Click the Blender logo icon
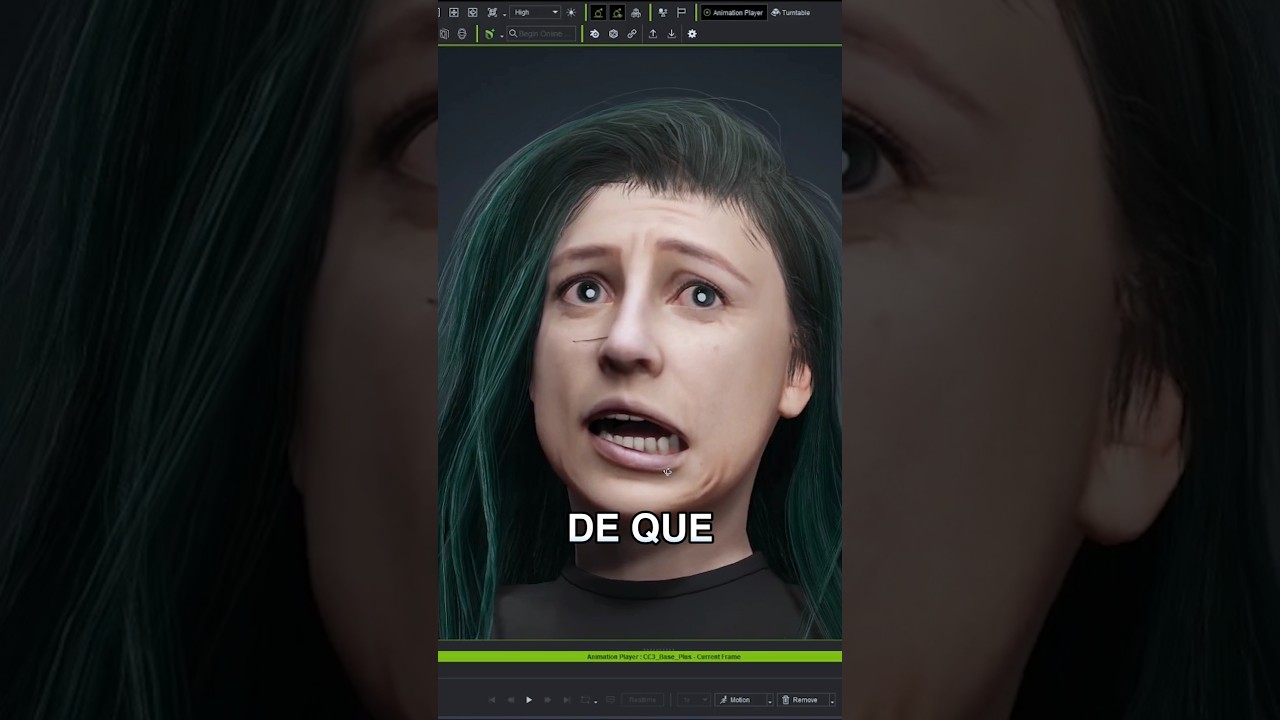 click(594, 34)
